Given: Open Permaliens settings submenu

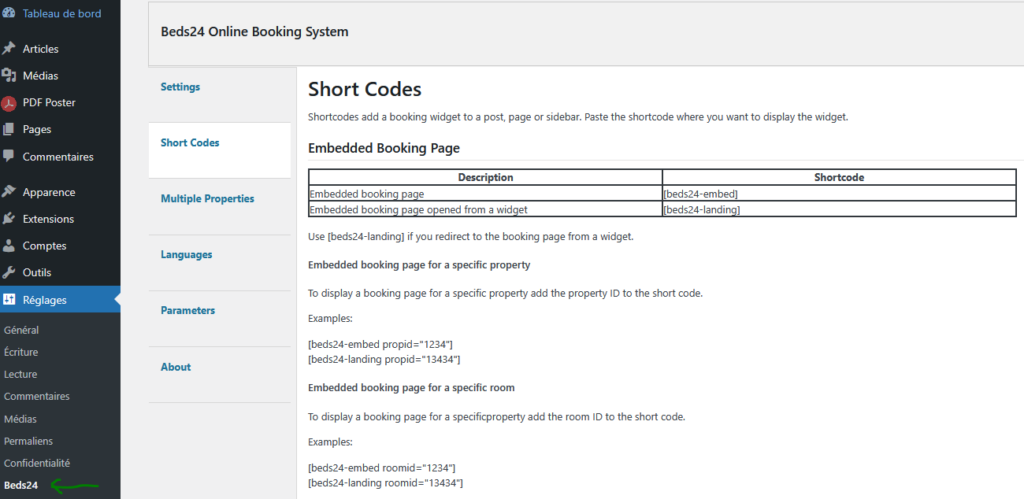Looking at the screenshot, I should [x=28, y=441].
